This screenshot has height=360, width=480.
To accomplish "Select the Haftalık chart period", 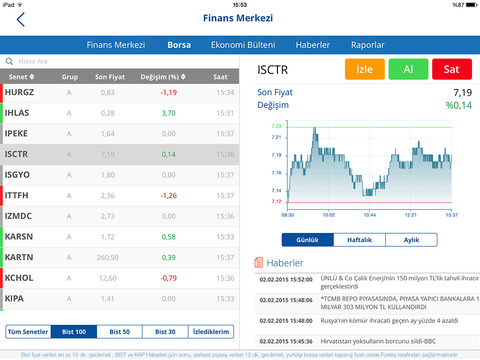I will tap(359, 240).
